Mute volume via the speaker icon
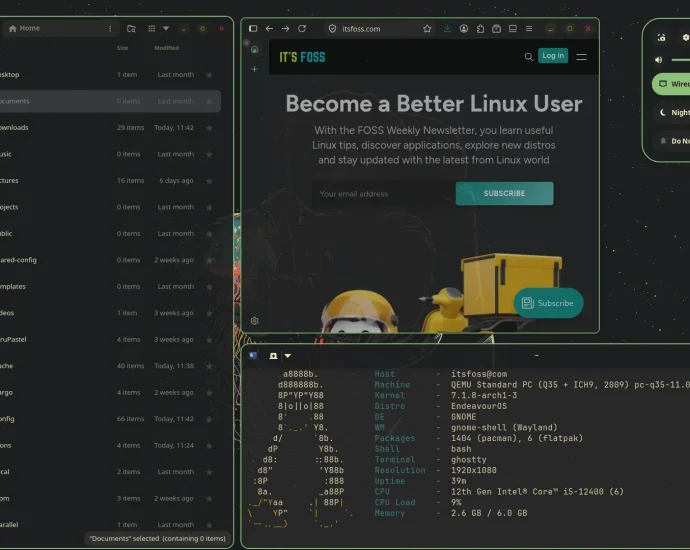This screenshot has height=550, width=690. tap(658, 59)
